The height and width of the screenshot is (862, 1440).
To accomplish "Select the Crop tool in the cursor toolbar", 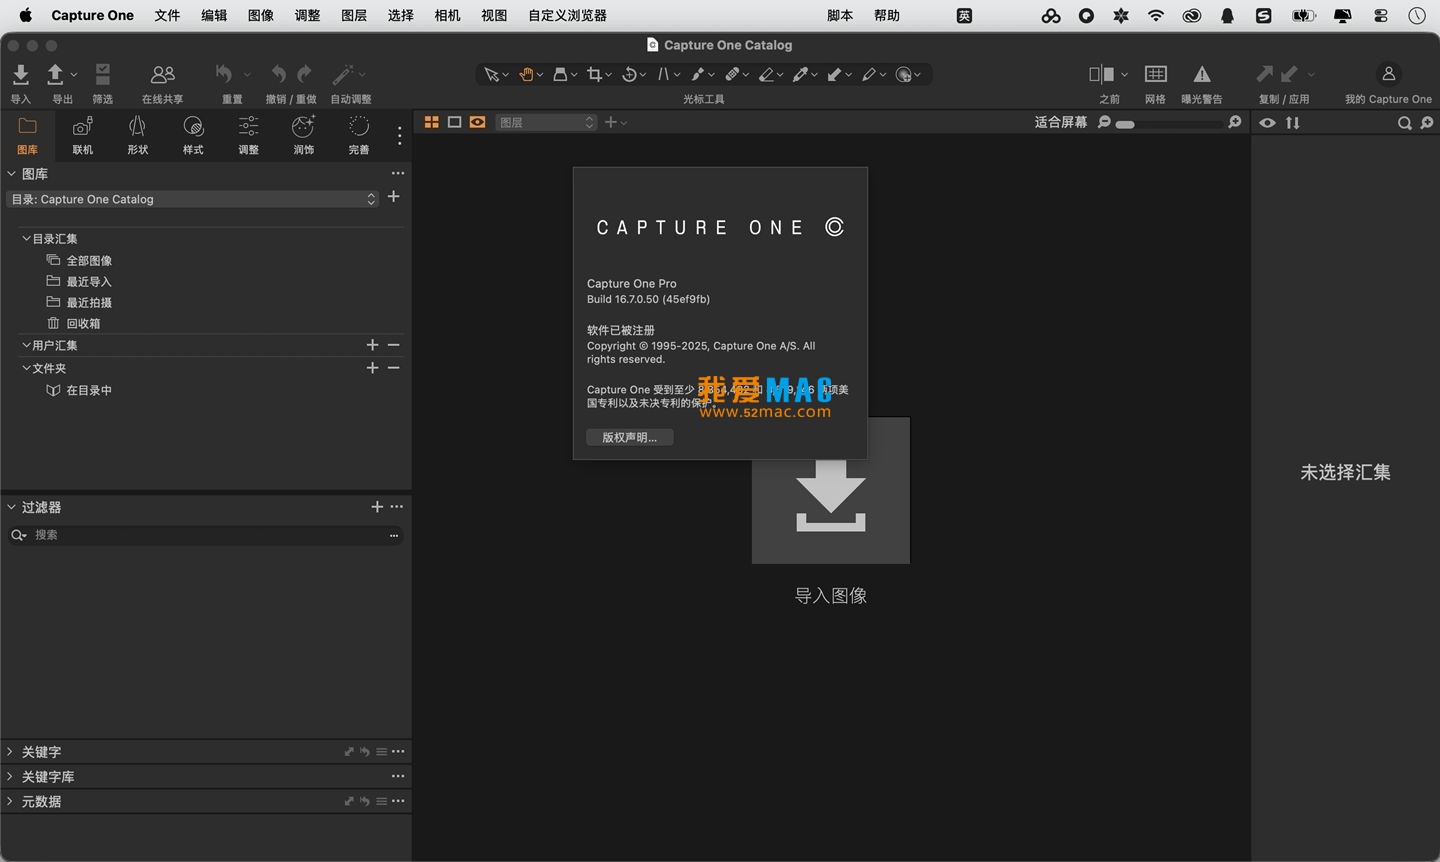I will tap(596, 73).
